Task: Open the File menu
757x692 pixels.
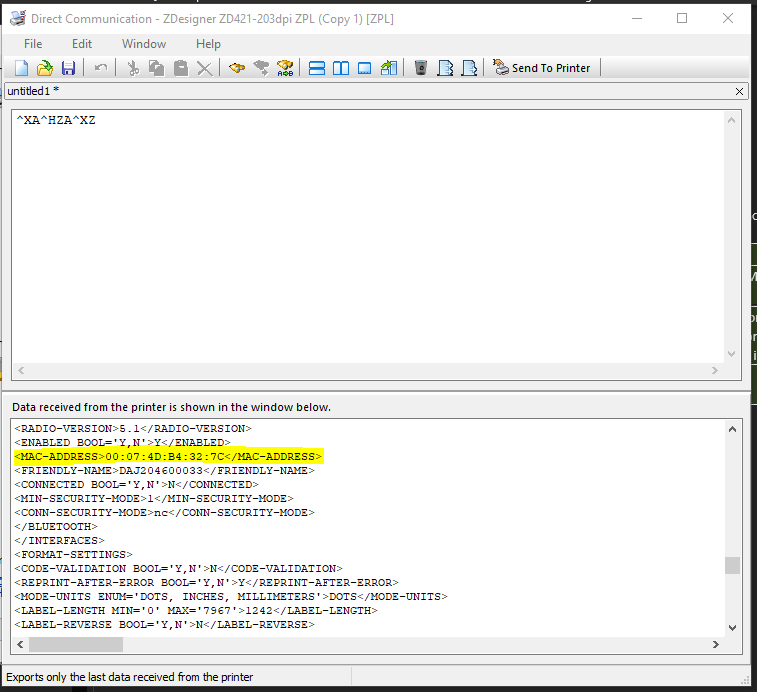Action: (x=33, y=44)
